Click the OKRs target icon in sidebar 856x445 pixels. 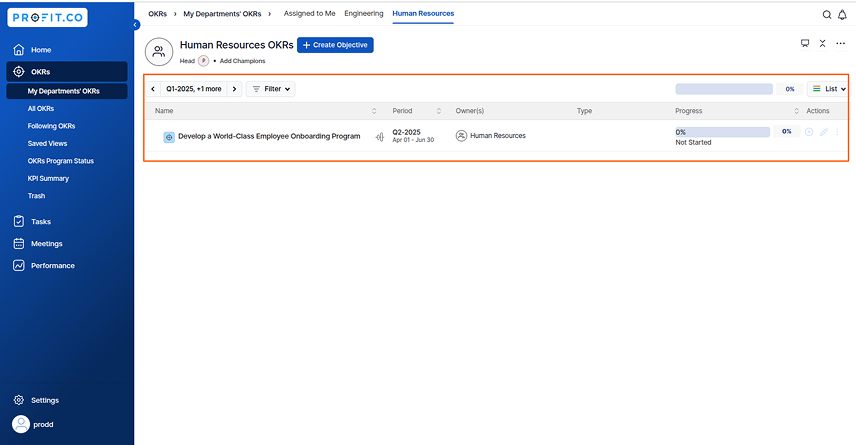(x=19, y=72)
